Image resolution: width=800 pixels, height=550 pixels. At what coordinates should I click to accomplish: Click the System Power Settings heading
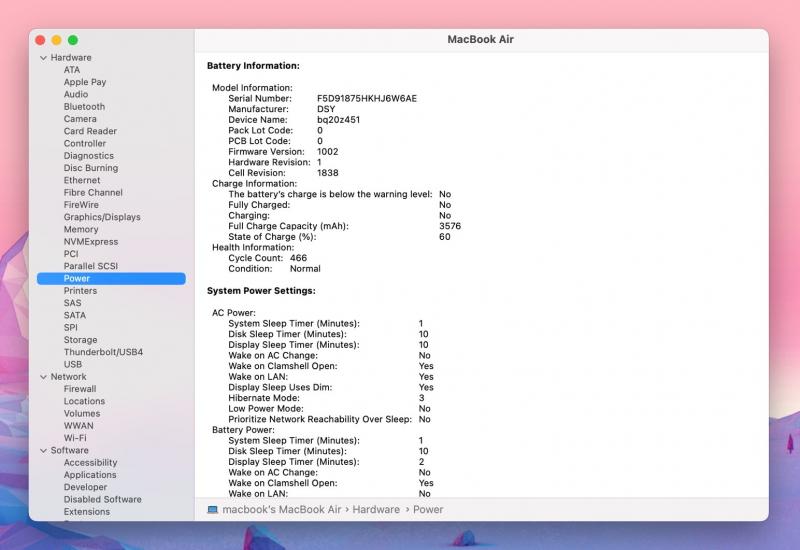tap(261, 291)
